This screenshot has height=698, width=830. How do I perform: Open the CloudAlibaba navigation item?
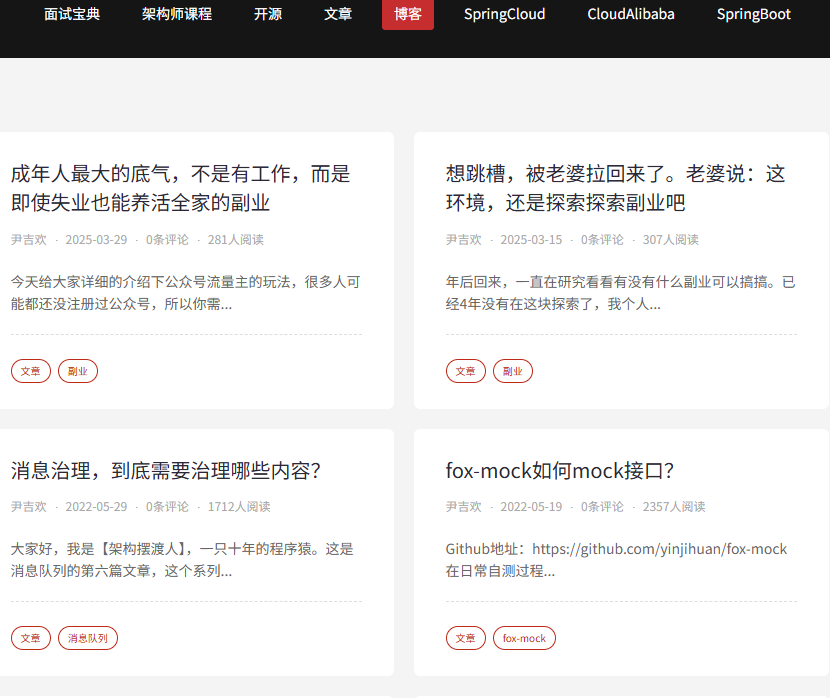[x=631, y=14]
